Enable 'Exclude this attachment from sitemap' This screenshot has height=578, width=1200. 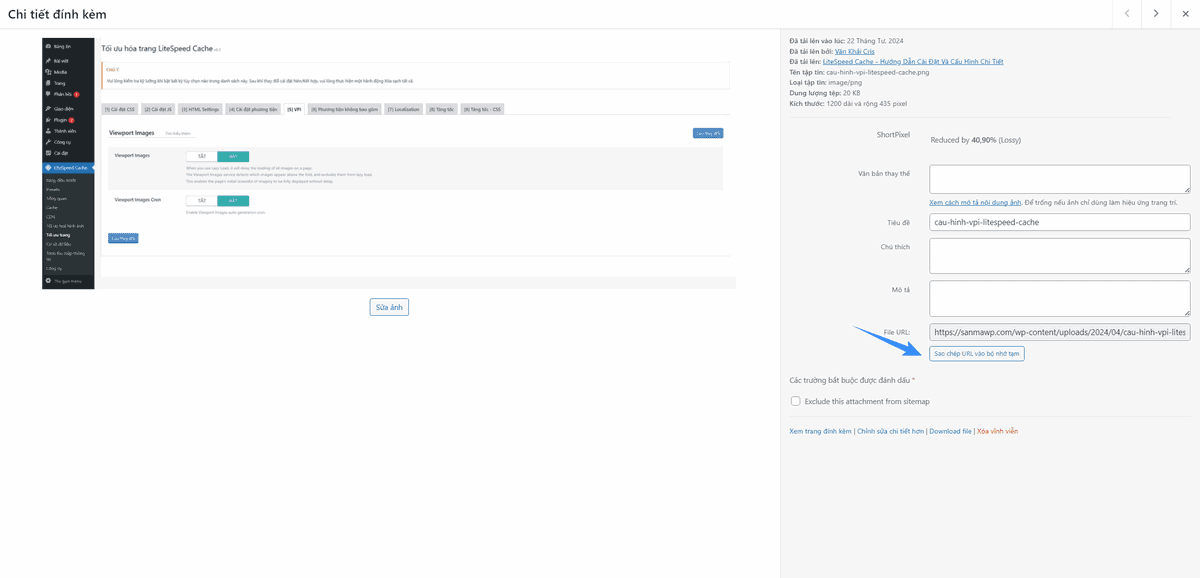[796, 401]
